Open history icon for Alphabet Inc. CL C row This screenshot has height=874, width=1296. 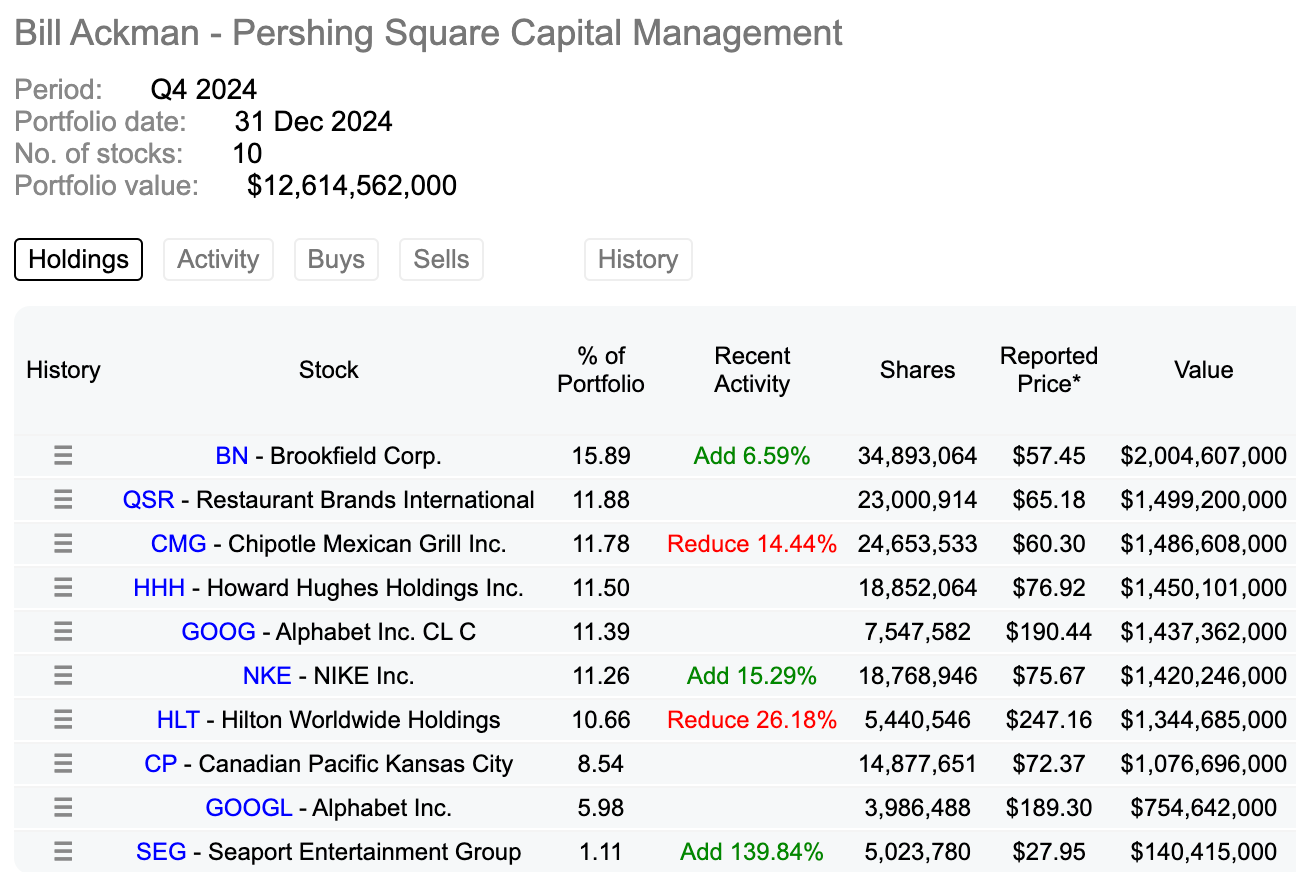coord(63,632)
